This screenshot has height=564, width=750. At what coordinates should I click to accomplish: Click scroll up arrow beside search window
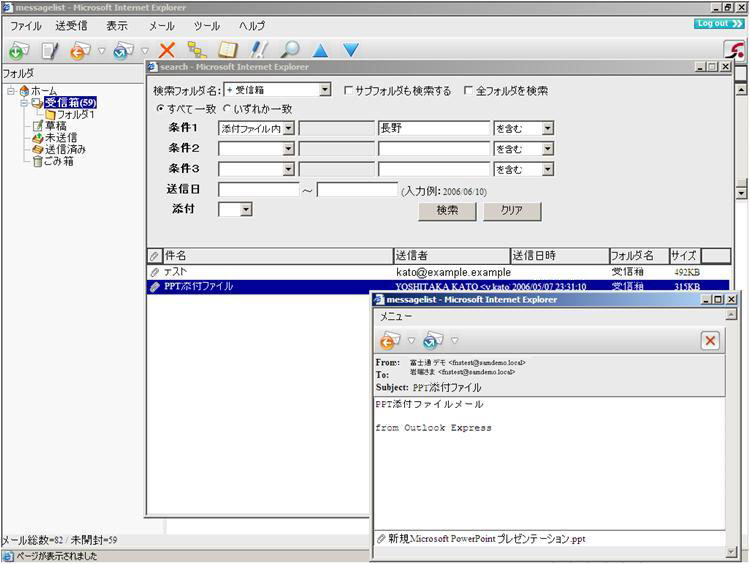tap(741, 90)
